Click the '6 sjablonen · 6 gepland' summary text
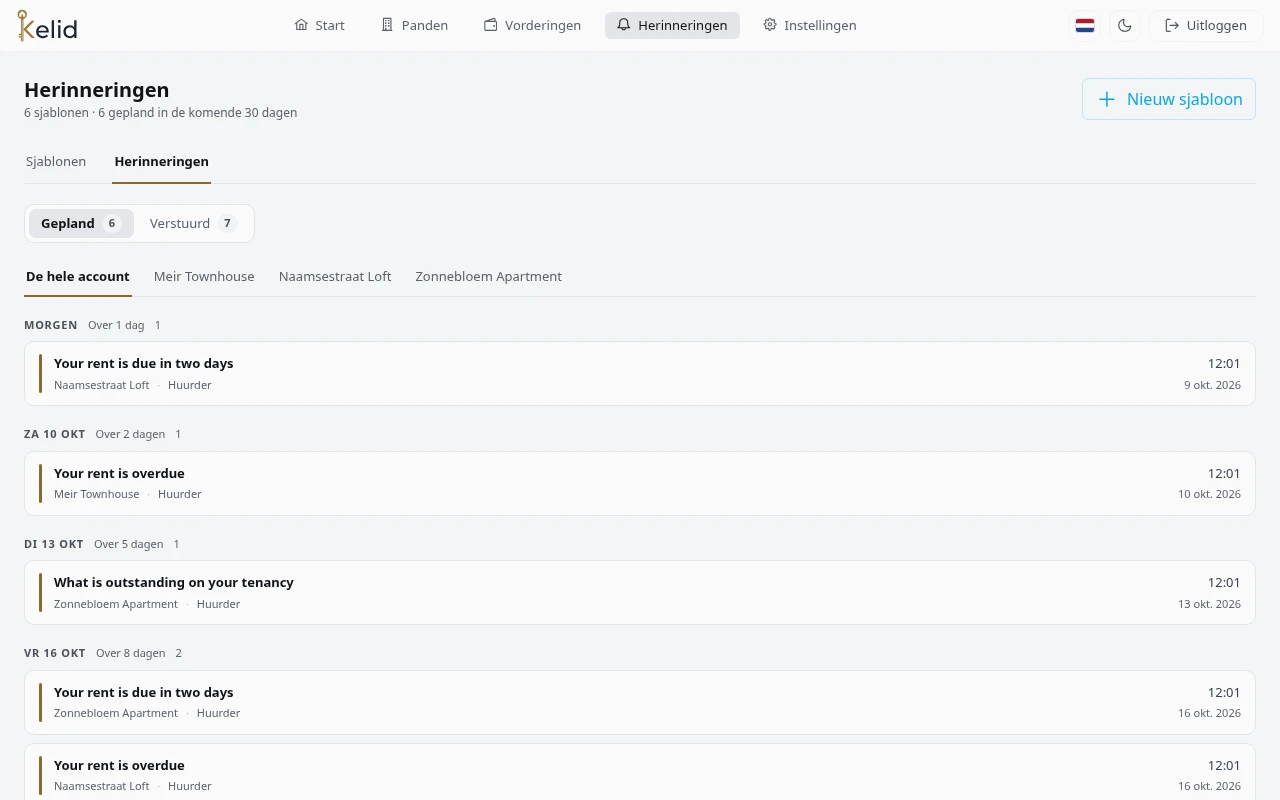This screenshot has height=800, width=1280. 161,113
